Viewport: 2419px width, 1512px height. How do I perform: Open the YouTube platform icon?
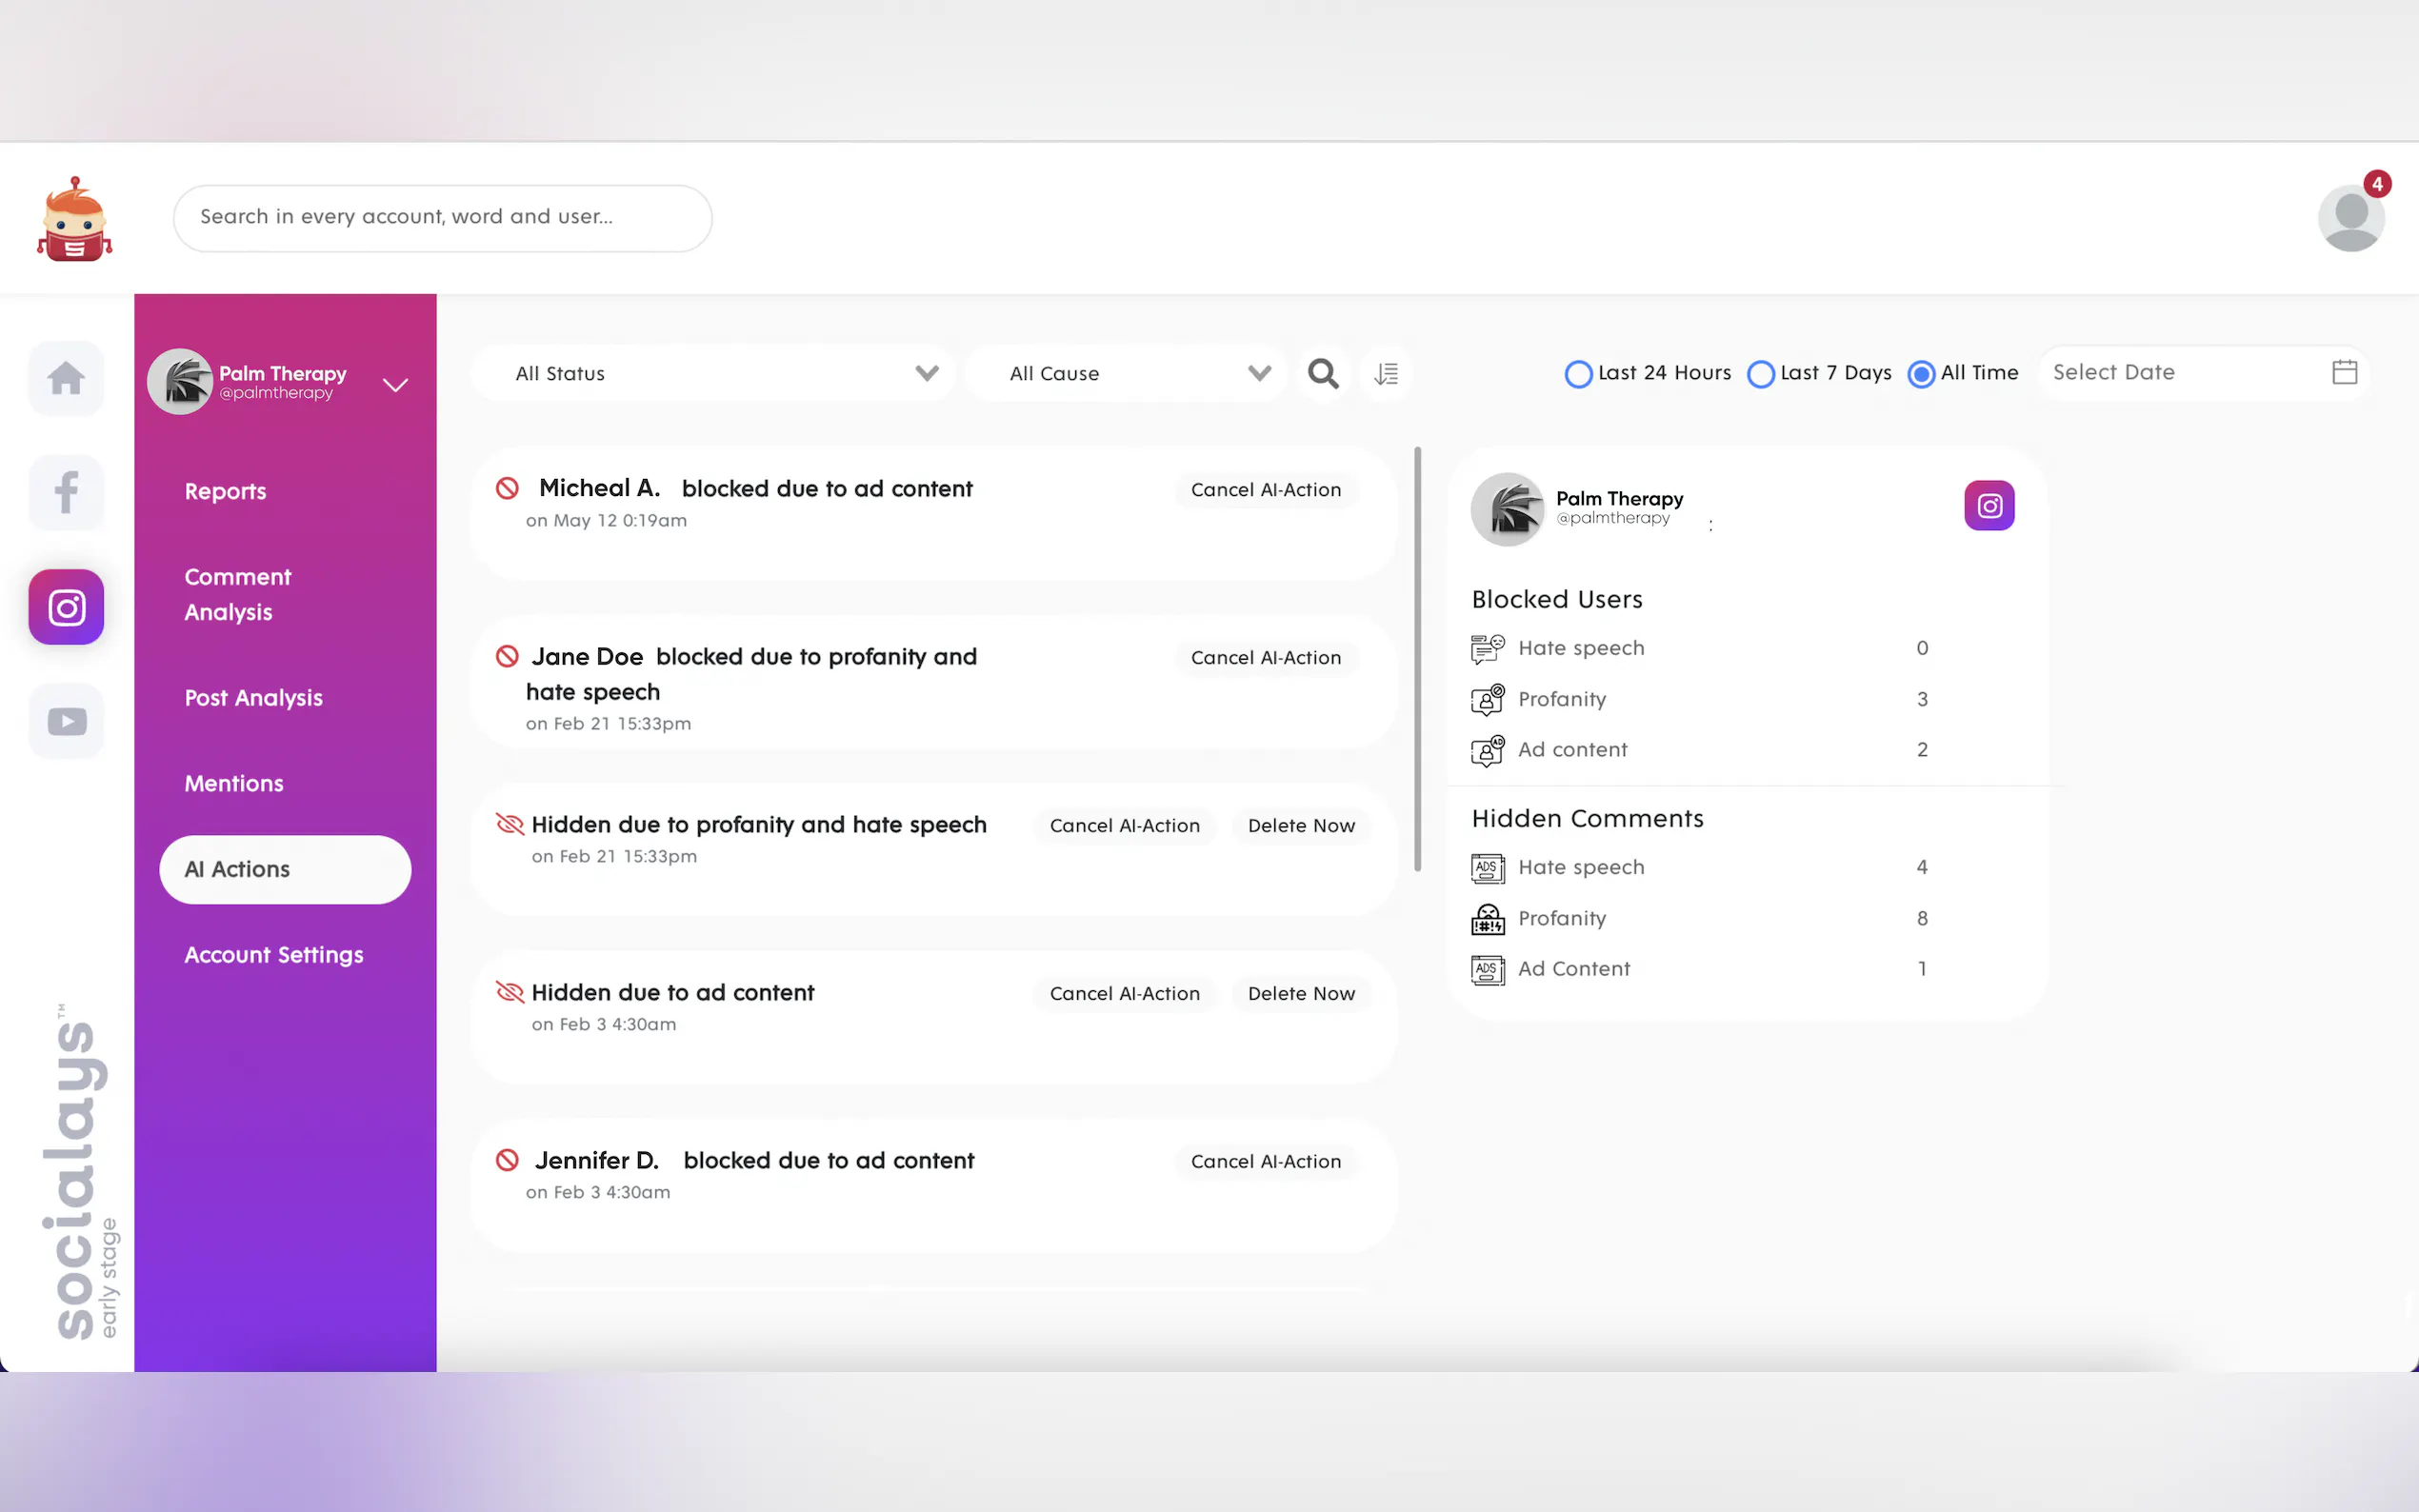pos(66,721)
